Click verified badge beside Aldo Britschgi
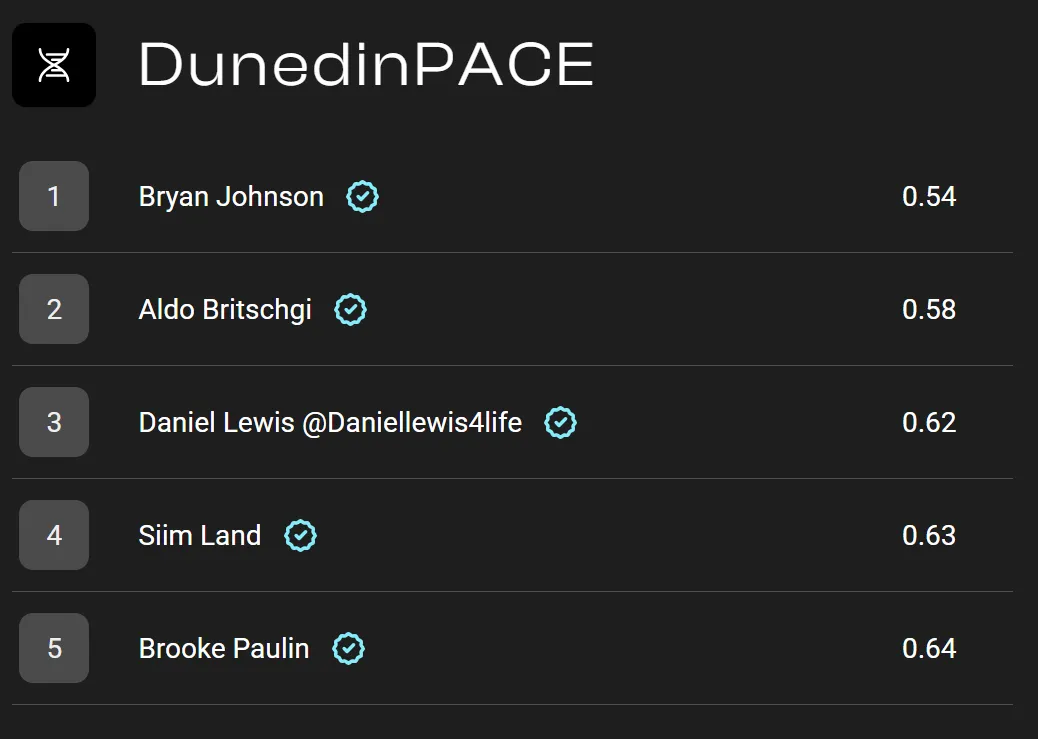The width and height of the screenshot is (1038, 739). [x=350, y=309]
